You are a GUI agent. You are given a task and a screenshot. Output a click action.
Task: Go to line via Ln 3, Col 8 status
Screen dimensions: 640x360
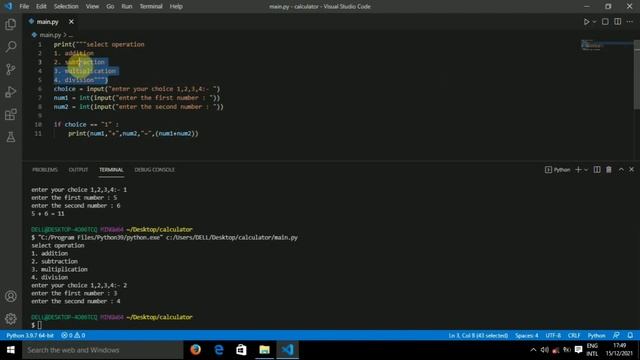pos(478,336)
